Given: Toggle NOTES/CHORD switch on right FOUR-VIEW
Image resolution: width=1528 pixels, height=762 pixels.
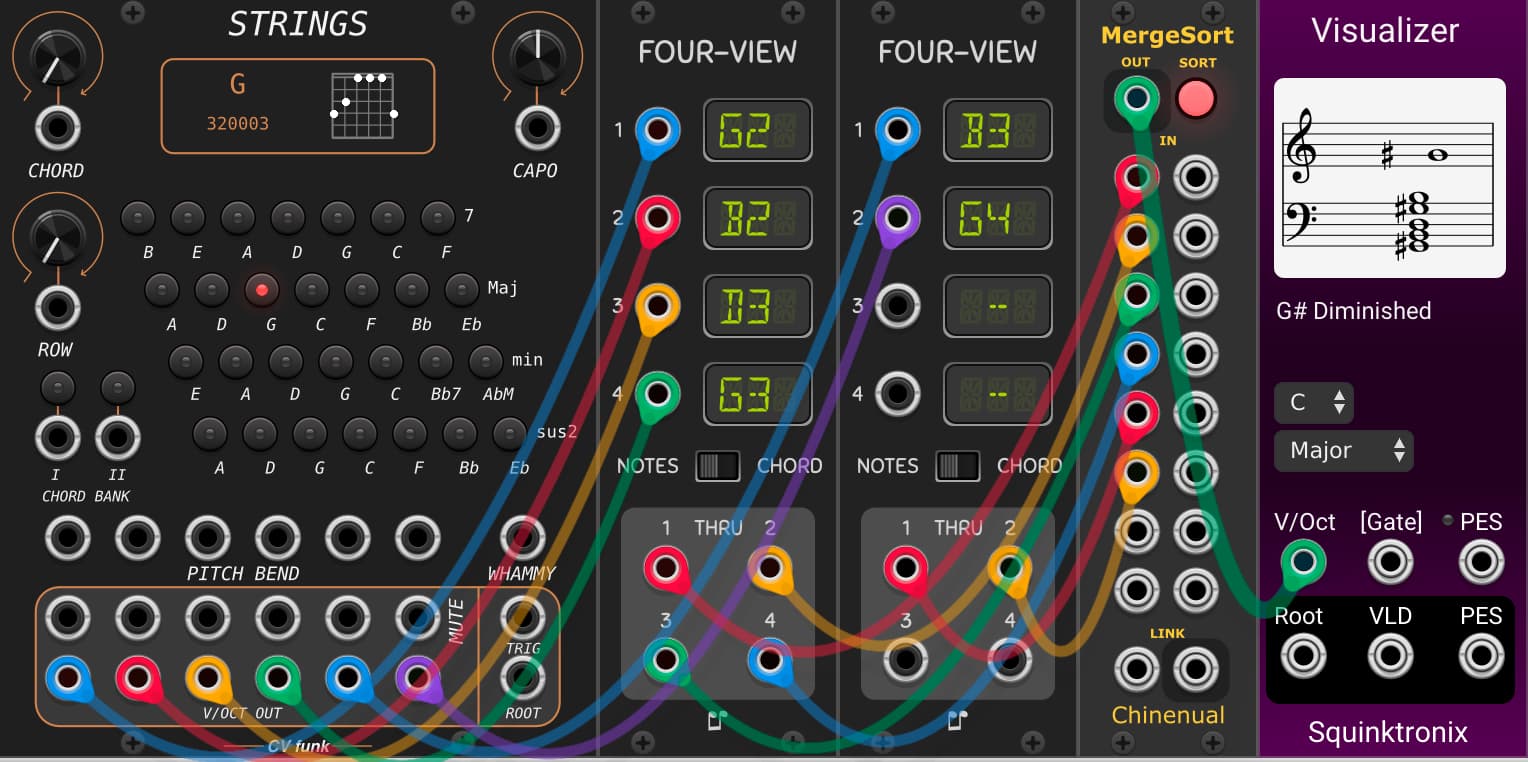Looking at the screenshot, I should click(957, 466).
